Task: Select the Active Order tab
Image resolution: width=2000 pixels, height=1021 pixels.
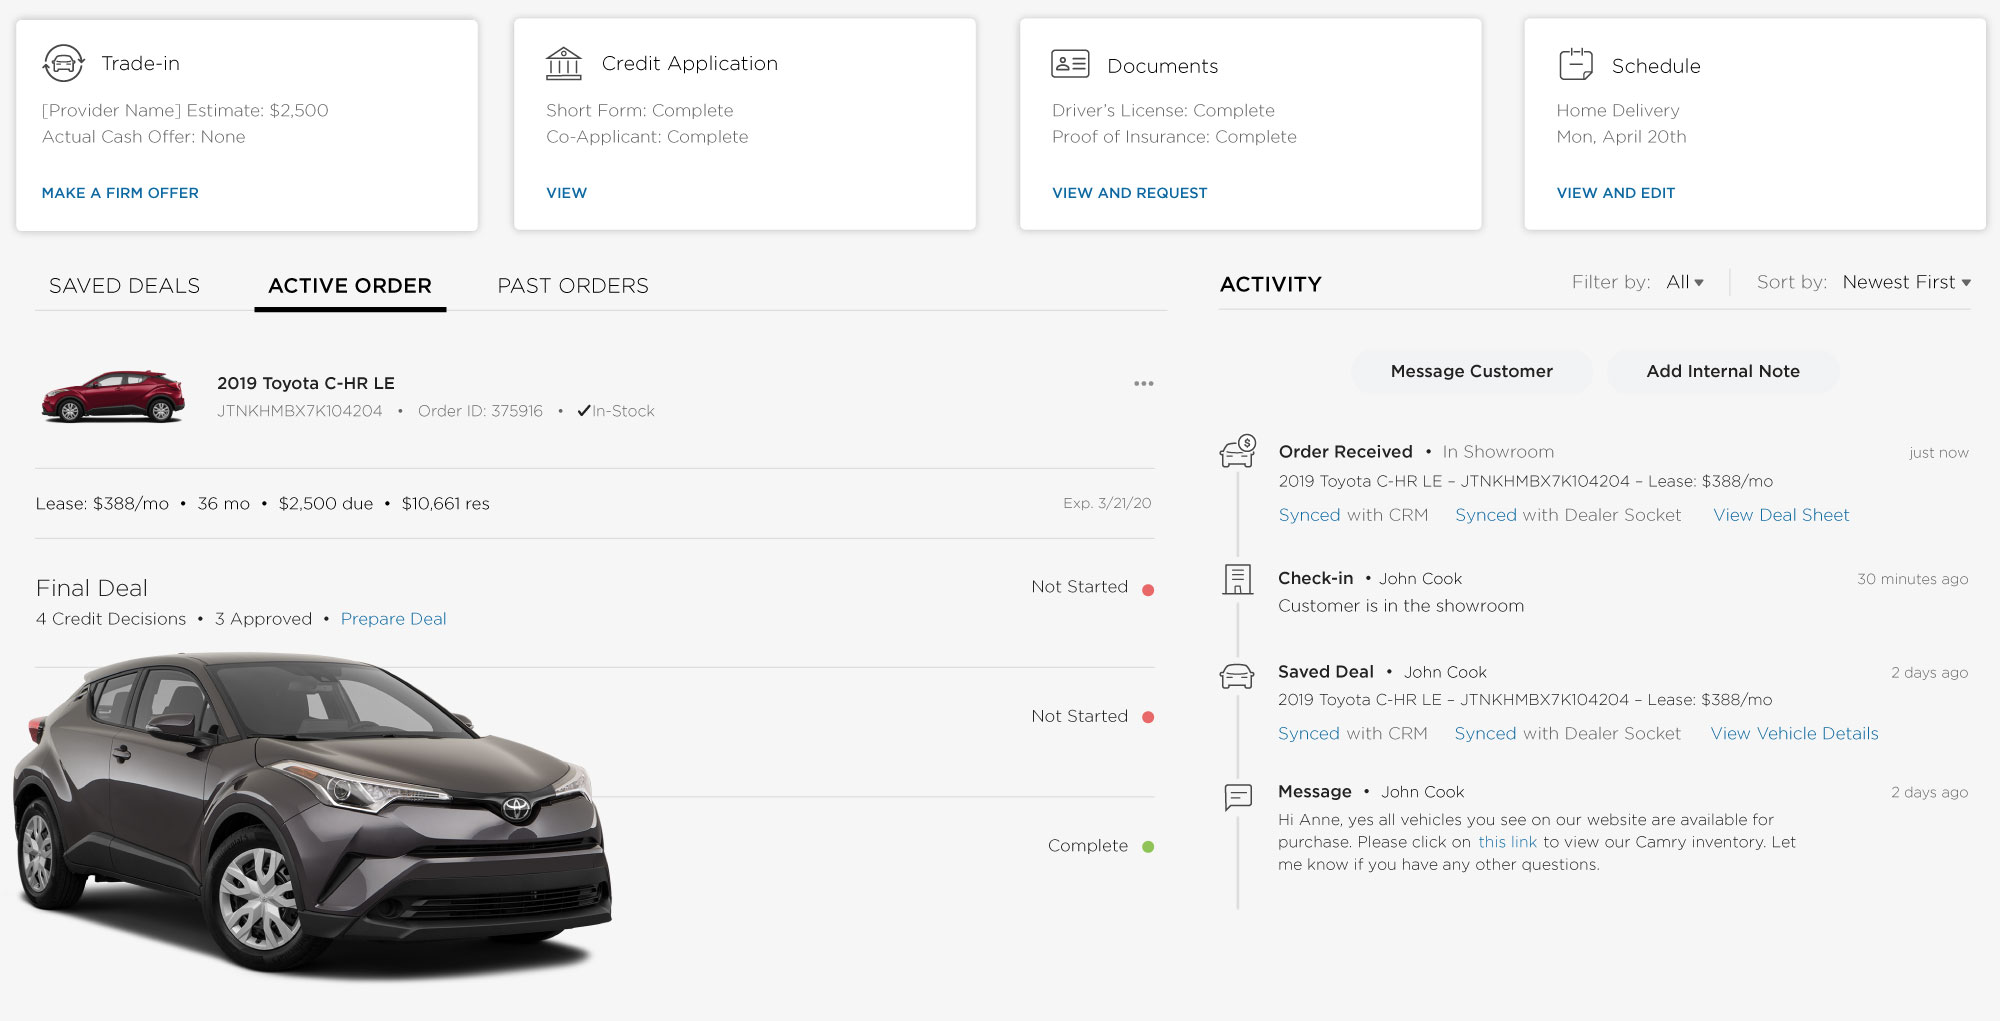Action: pos(350,286)
